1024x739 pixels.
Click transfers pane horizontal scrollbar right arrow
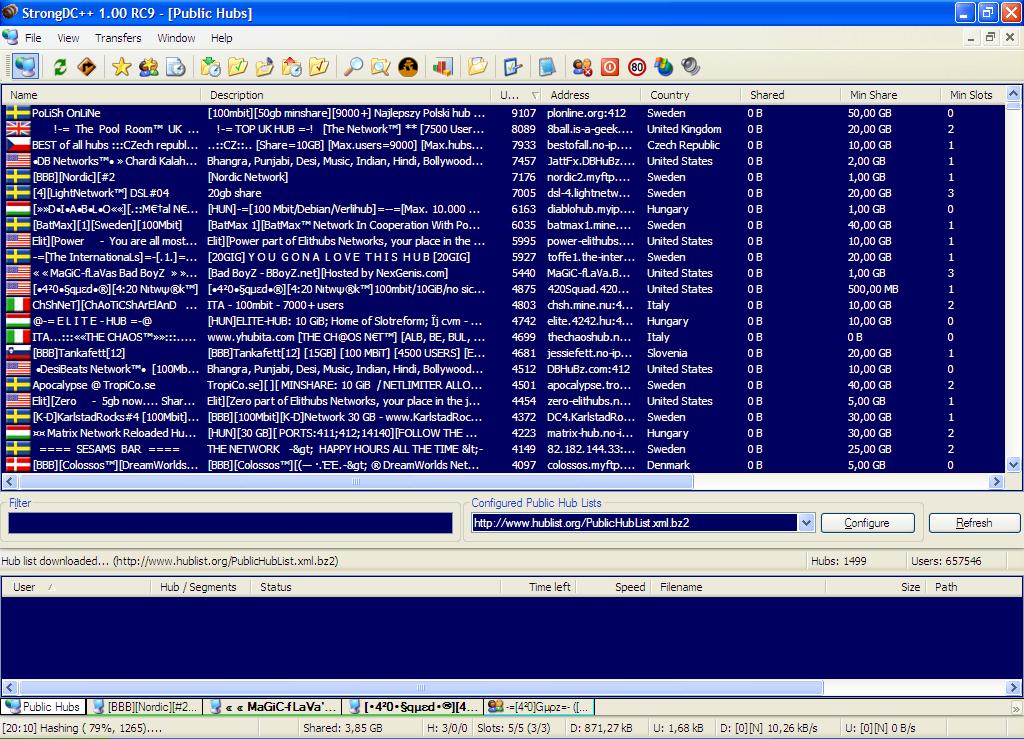pyautogui.click(x=1014, y=687)
